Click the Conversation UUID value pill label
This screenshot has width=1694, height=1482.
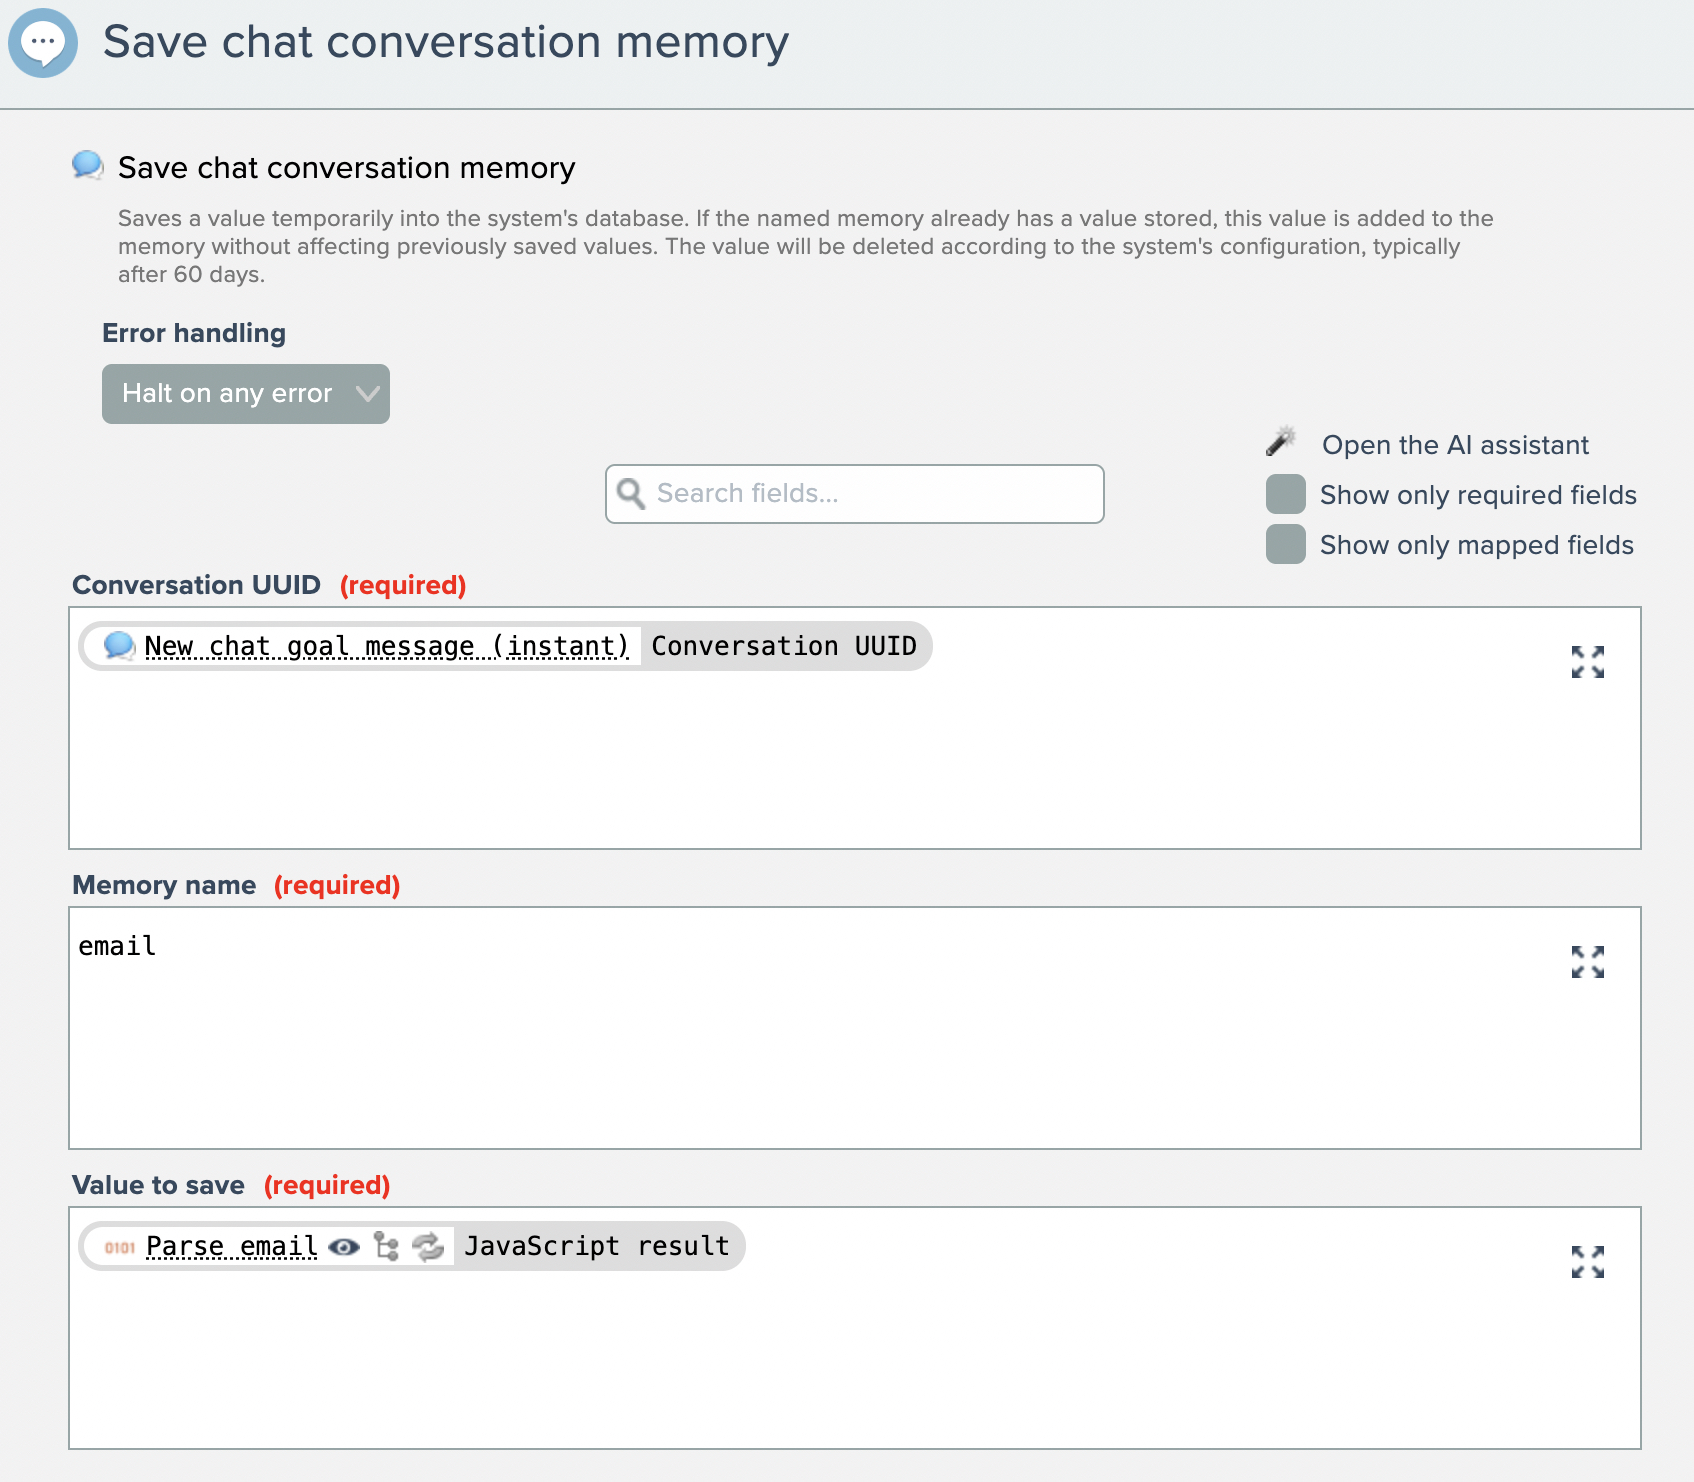click(784, 646)
